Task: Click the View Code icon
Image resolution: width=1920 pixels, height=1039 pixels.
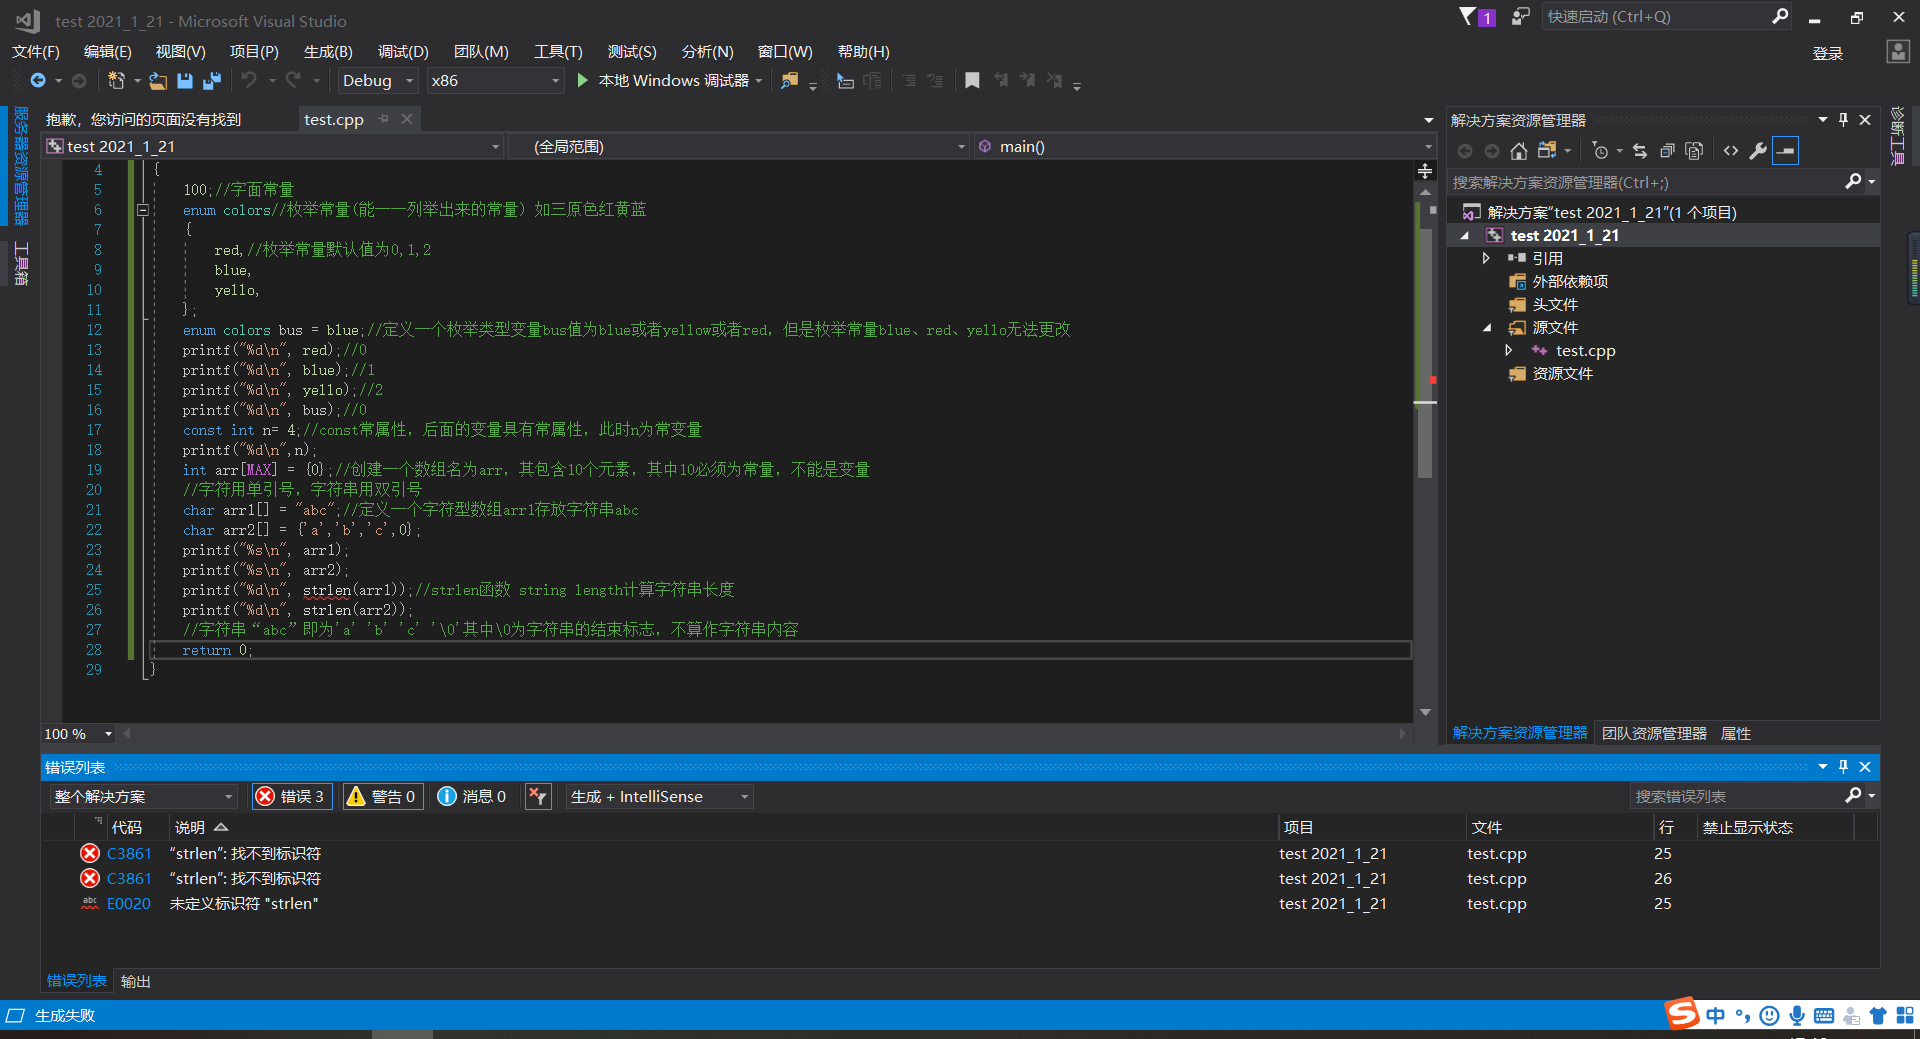Action: [1731, 151]
